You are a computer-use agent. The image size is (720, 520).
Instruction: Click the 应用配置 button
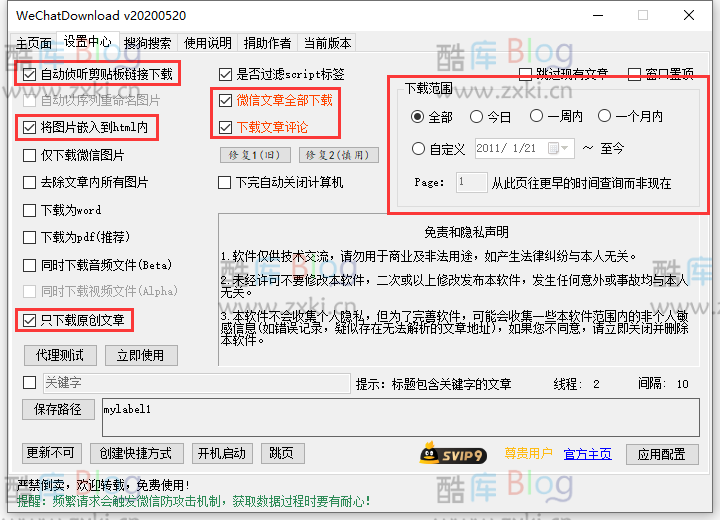point(662,454)
